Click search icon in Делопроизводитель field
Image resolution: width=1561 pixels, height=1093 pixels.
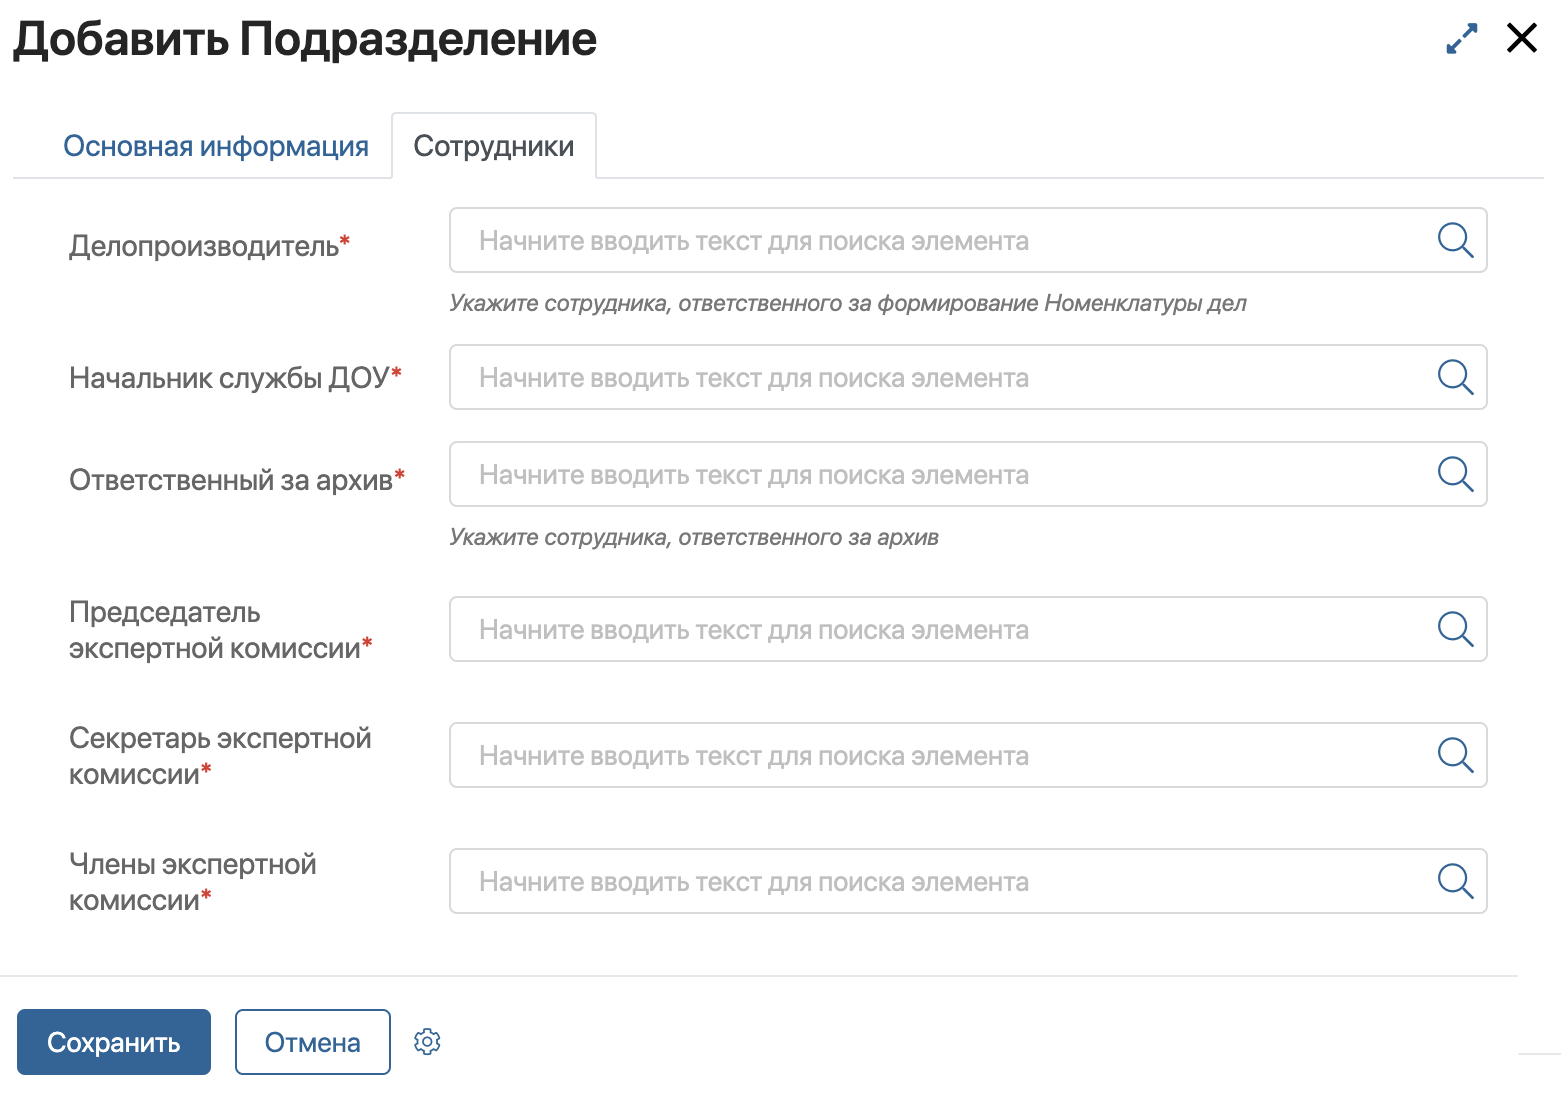coord(1455,240)
